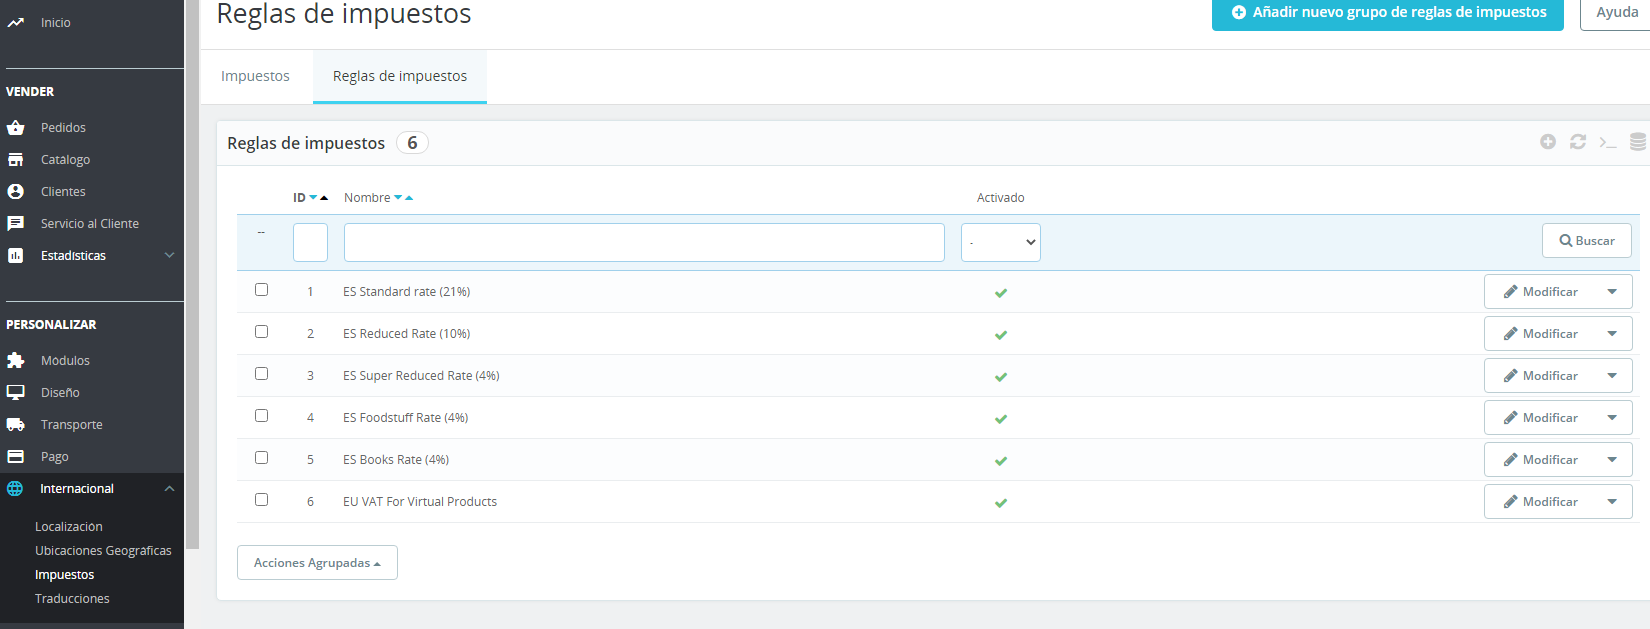Image resolution: width=1650 pixels, height=629 pixels.
Task: Click the Nombre filter text field
Action: (644, 242)
